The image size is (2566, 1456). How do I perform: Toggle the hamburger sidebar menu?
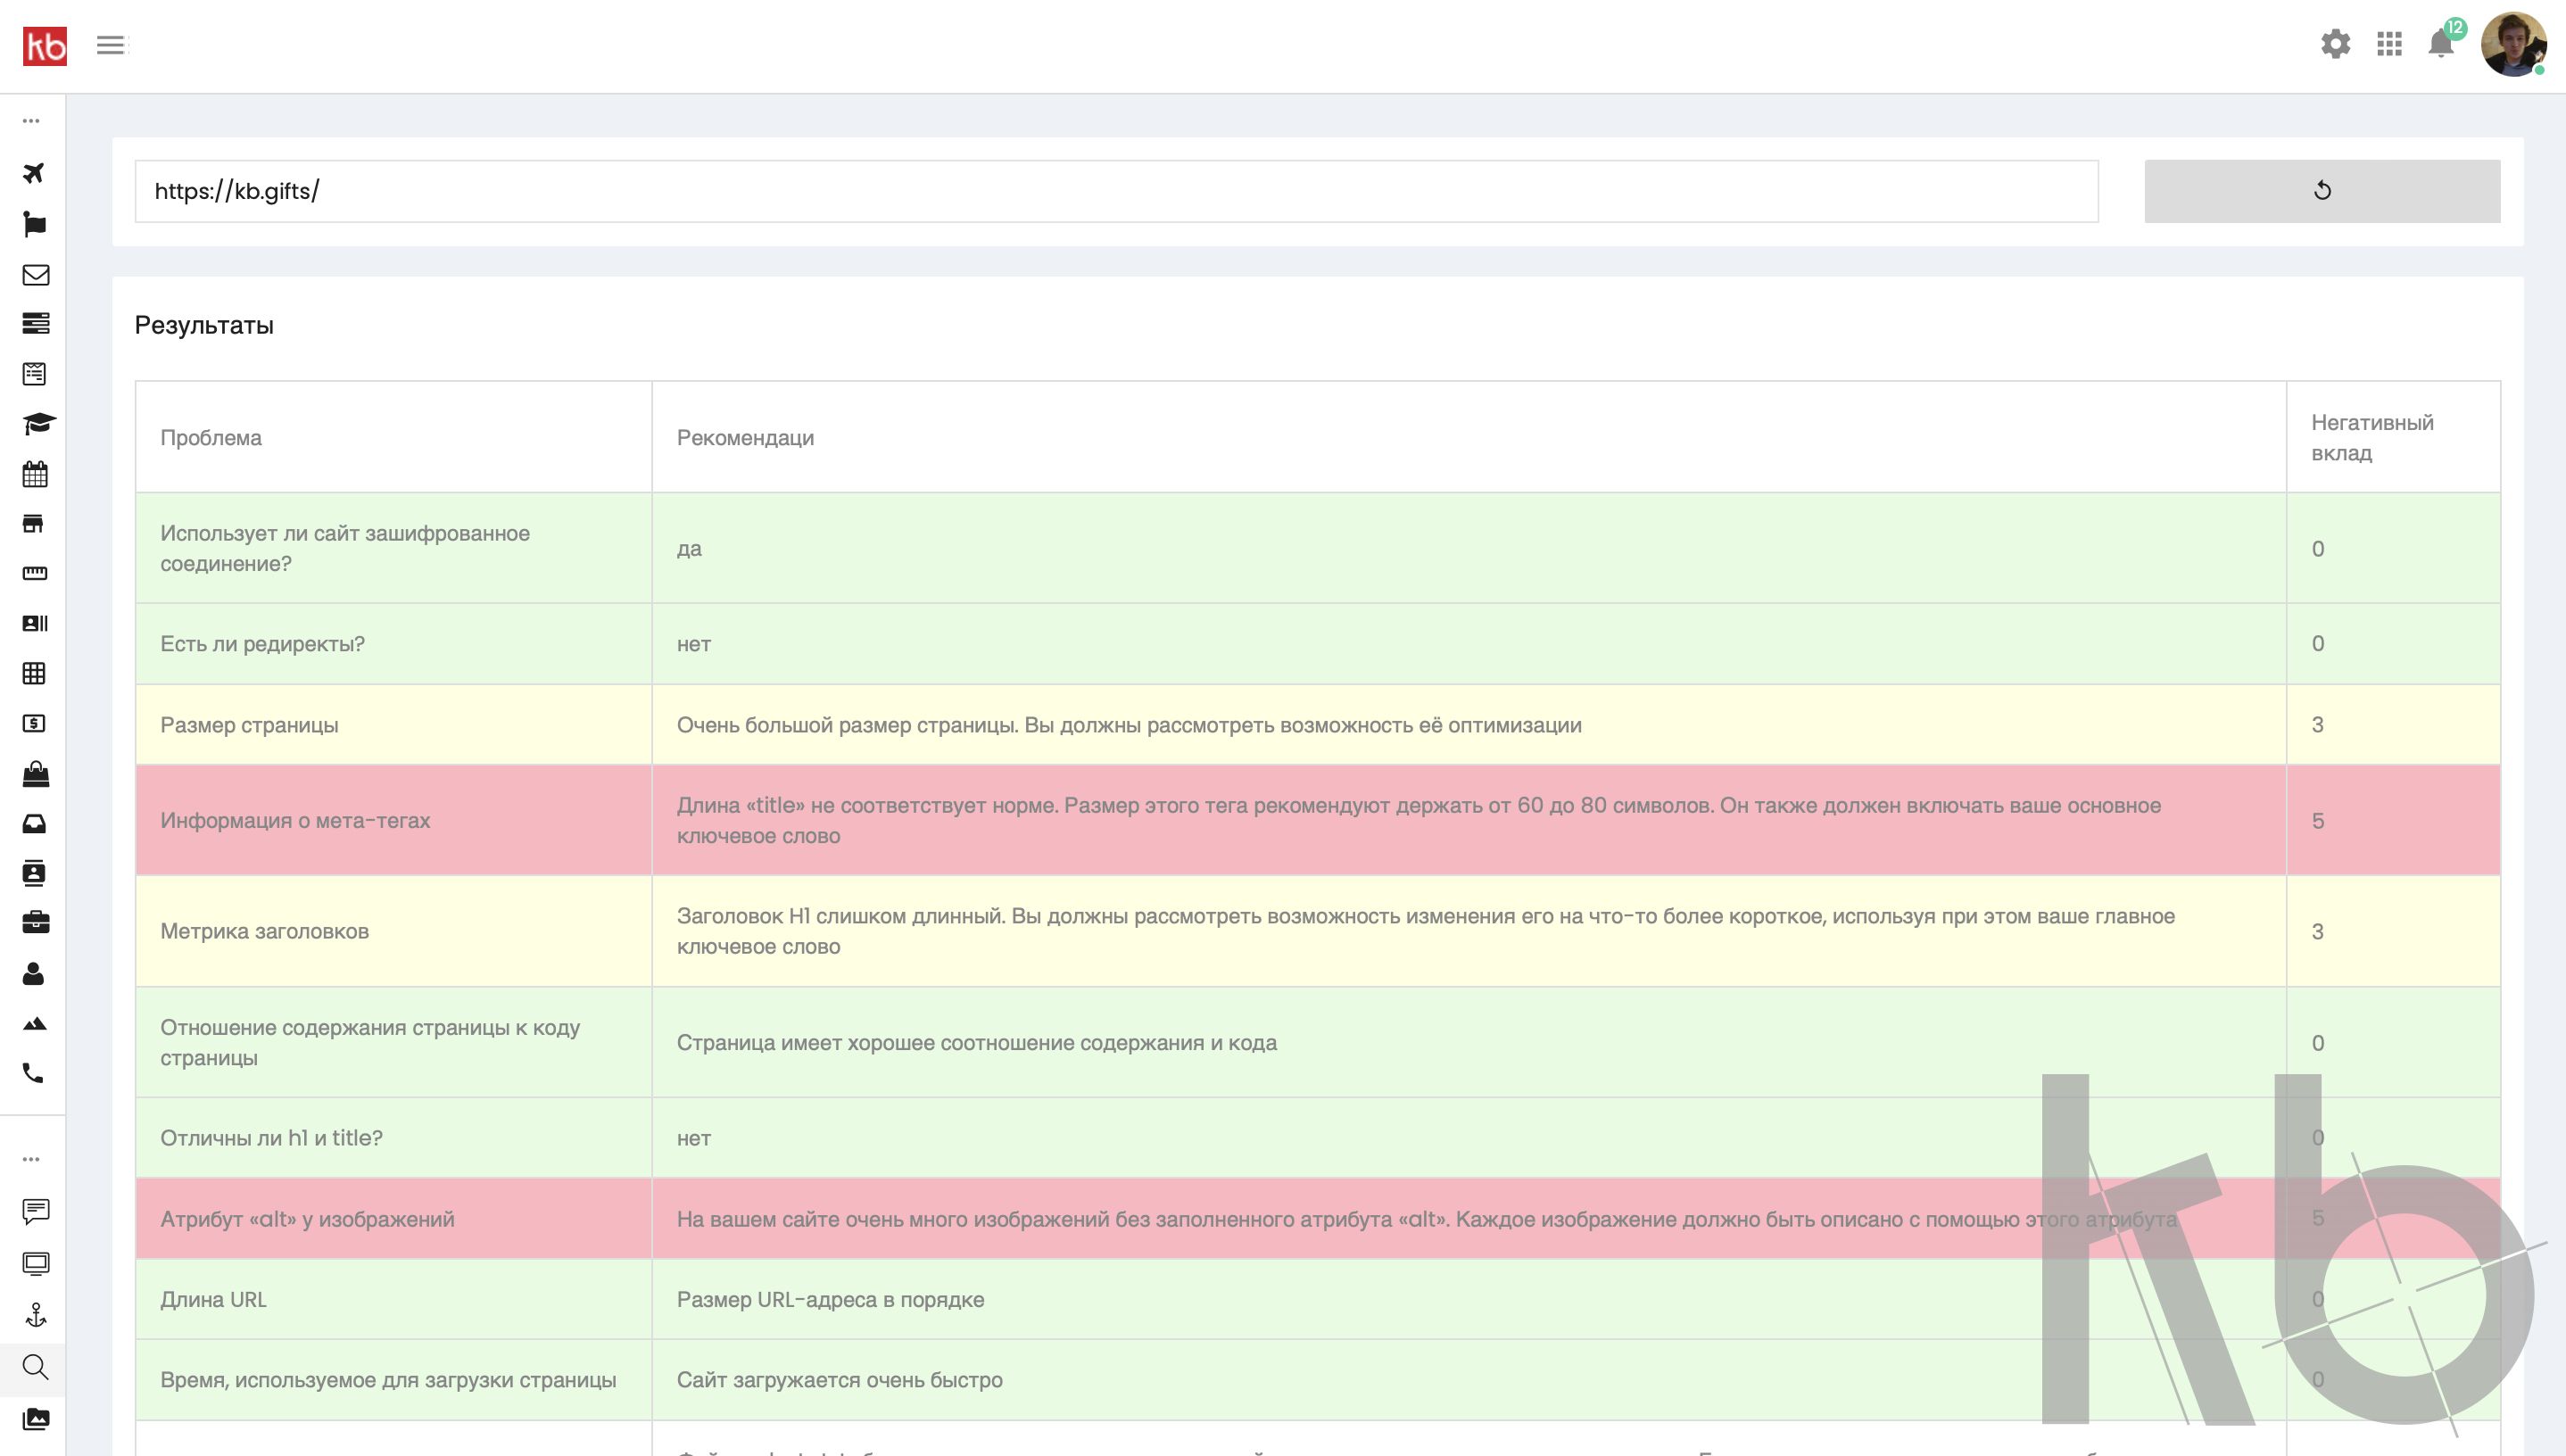pos(111,45)
